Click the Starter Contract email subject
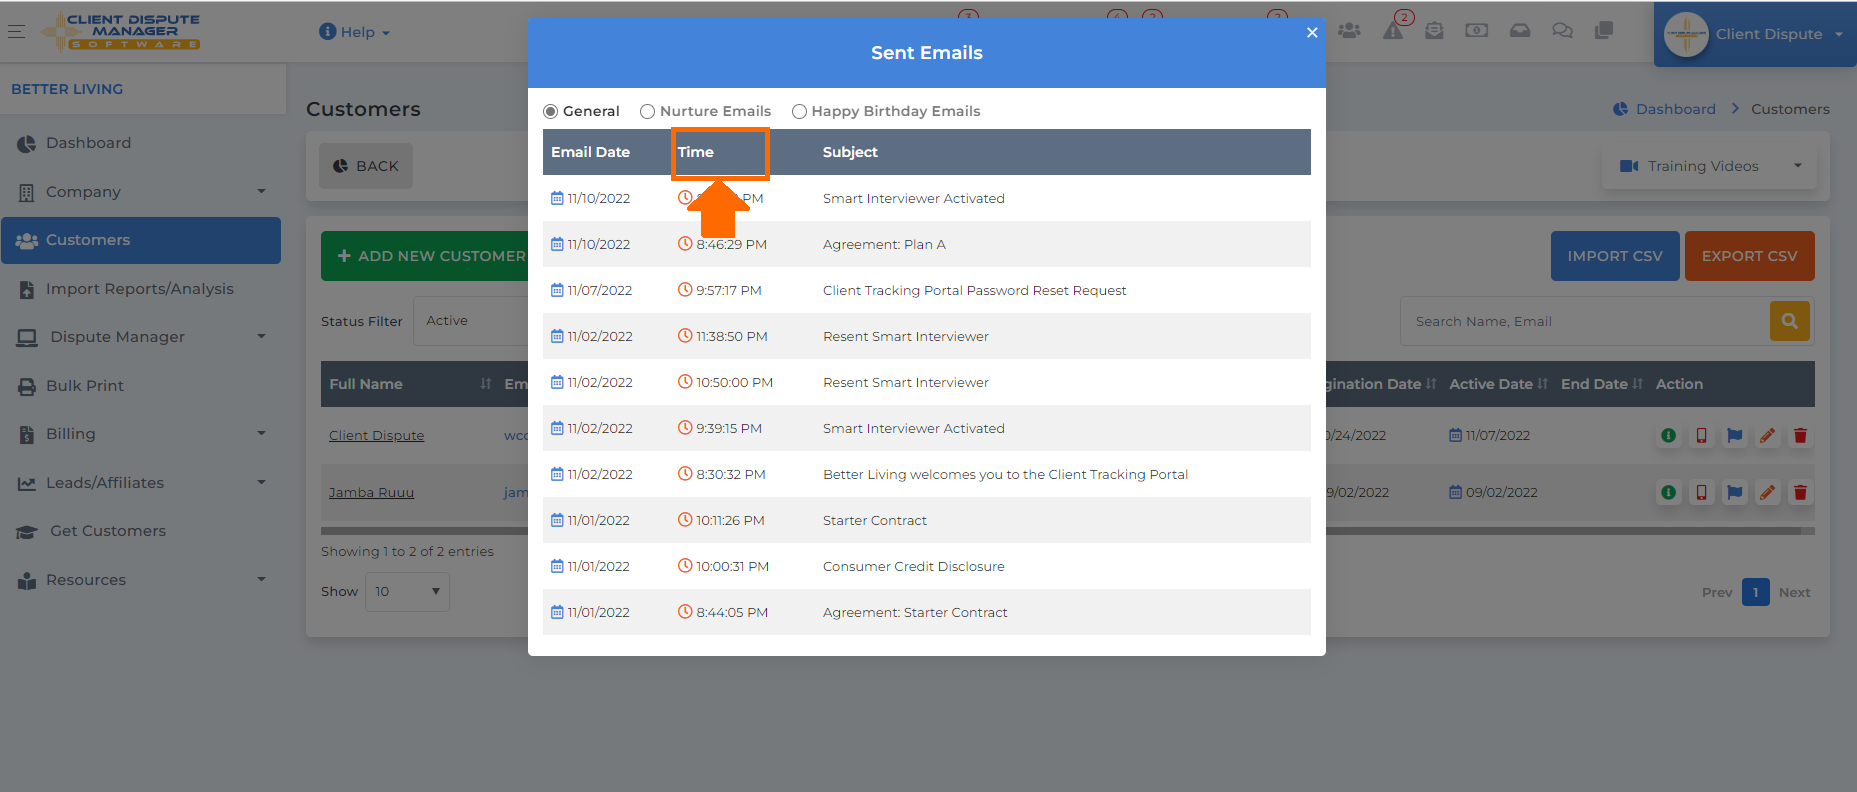This screenshot has height=792, width=1857. tap(874, 520)
